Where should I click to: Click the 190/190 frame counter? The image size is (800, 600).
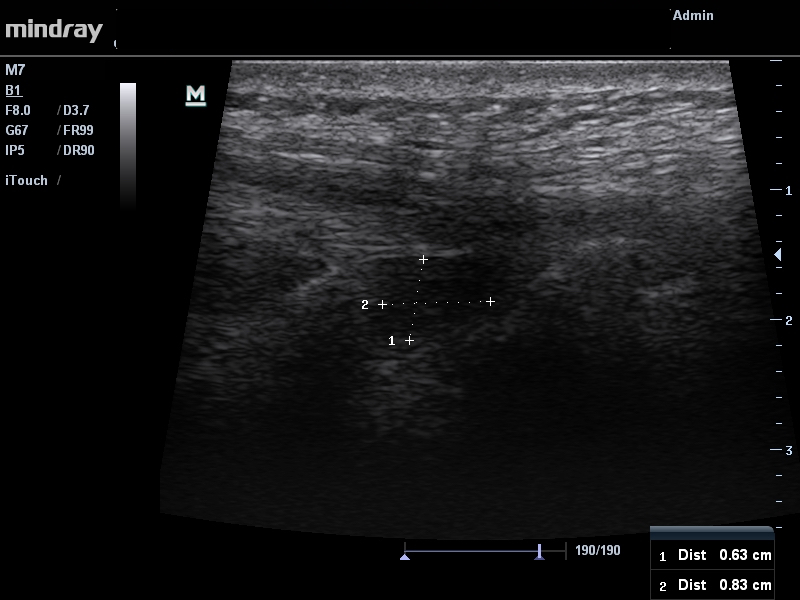[598, 551]
